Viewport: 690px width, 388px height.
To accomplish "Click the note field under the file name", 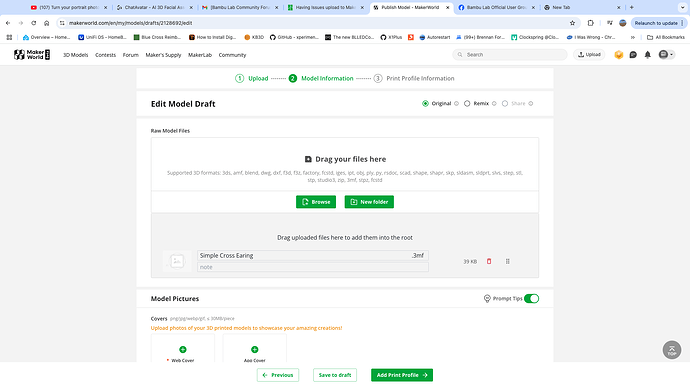I will coord(312,267).
